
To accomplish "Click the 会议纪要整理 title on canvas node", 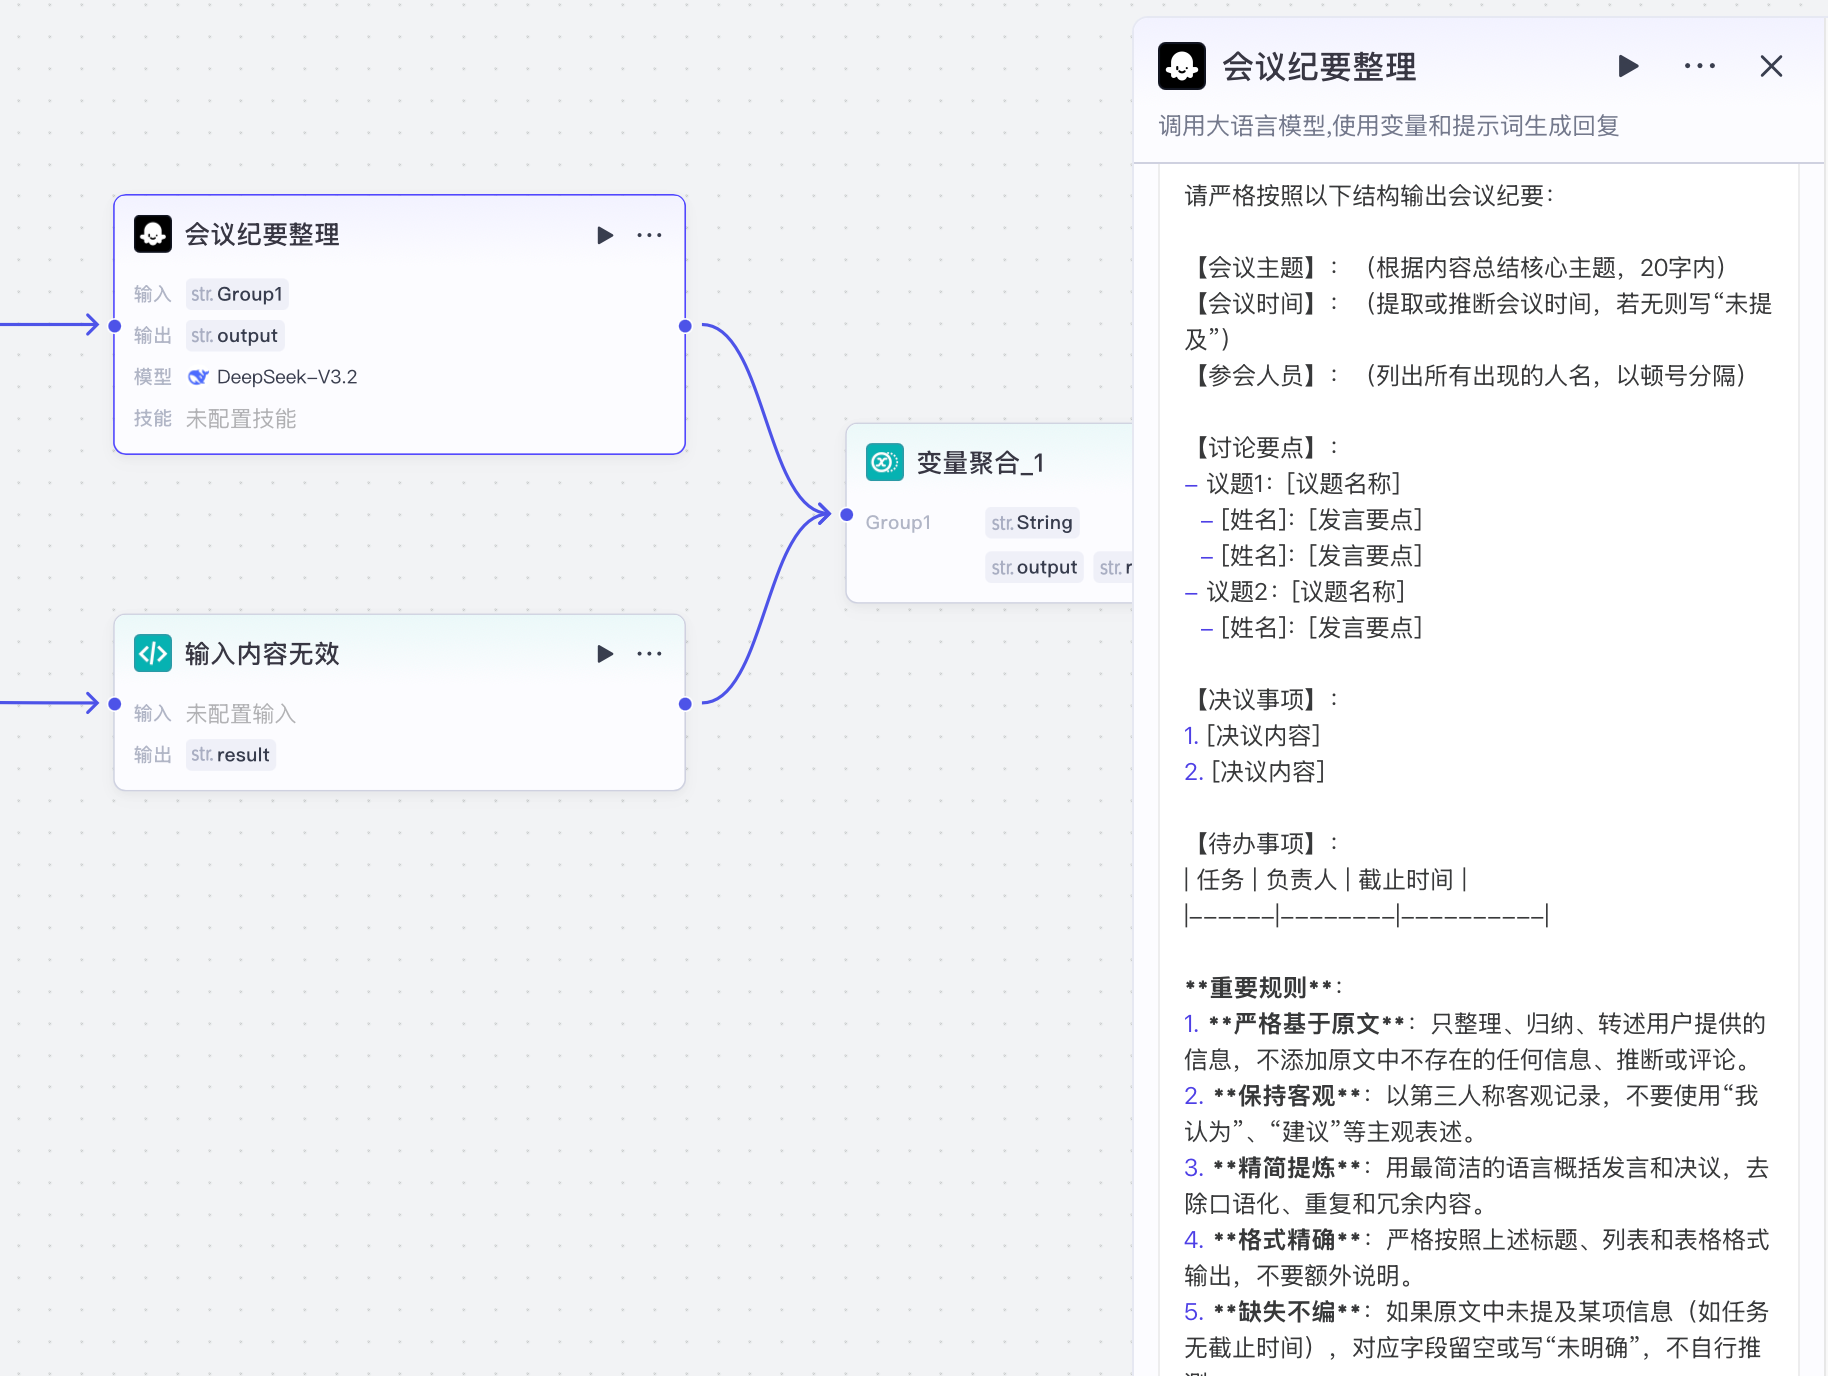I will (262, 234).
